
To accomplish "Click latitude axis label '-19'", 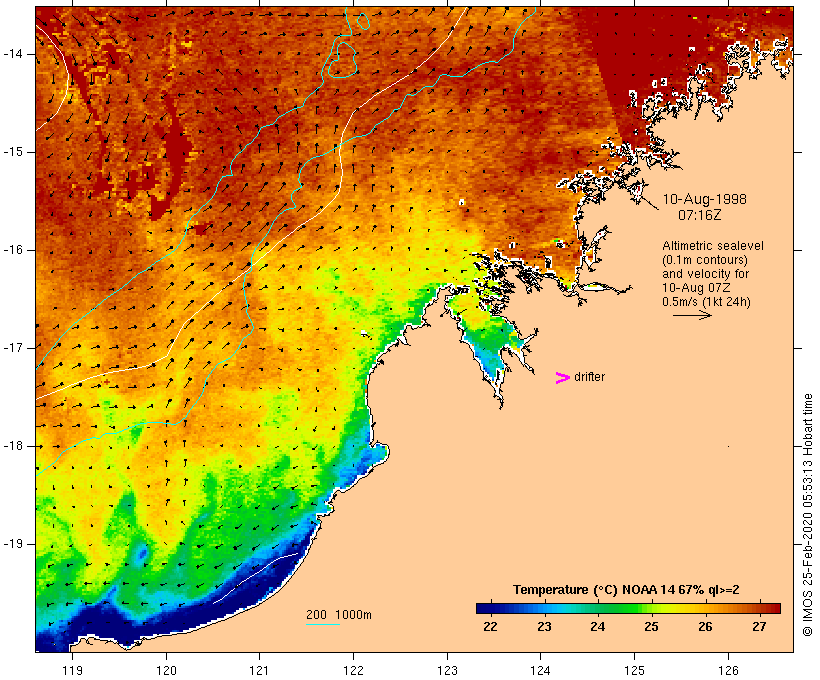I will point(13,544).
